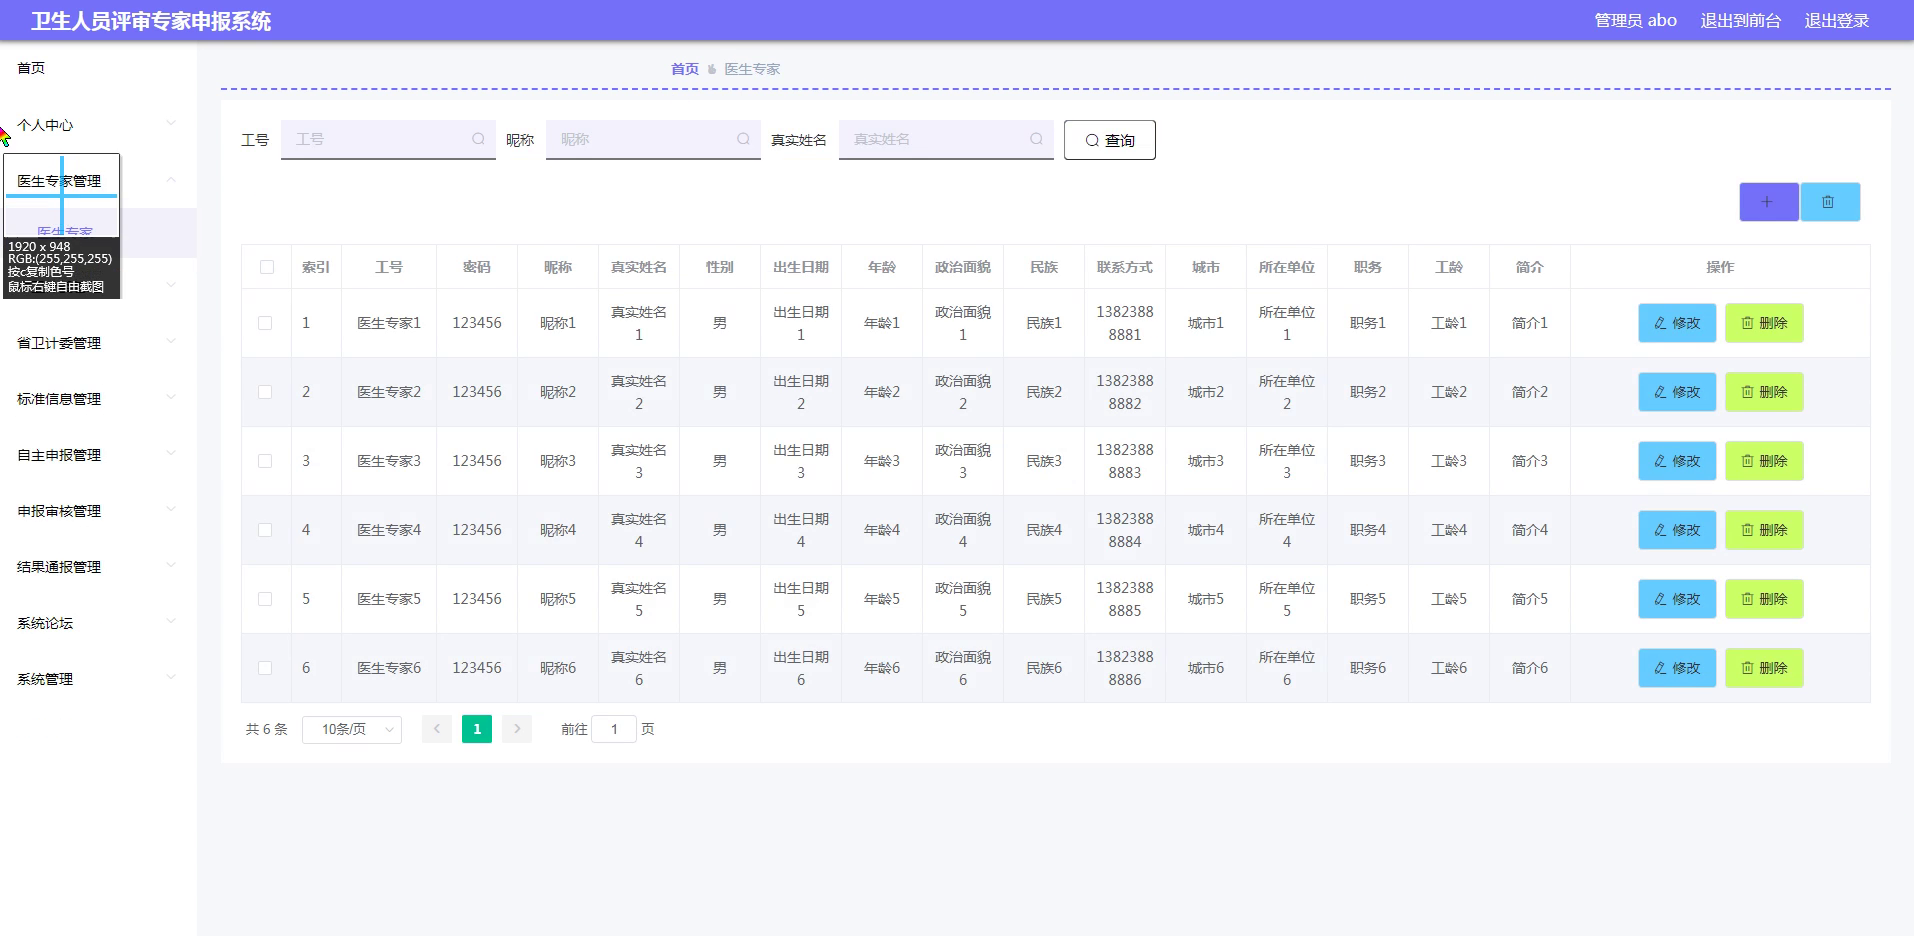Image resolution: width=1914 pixels, height=936 pixels.
Task: Check the checkbox for row 1
Action: point(265,323)
